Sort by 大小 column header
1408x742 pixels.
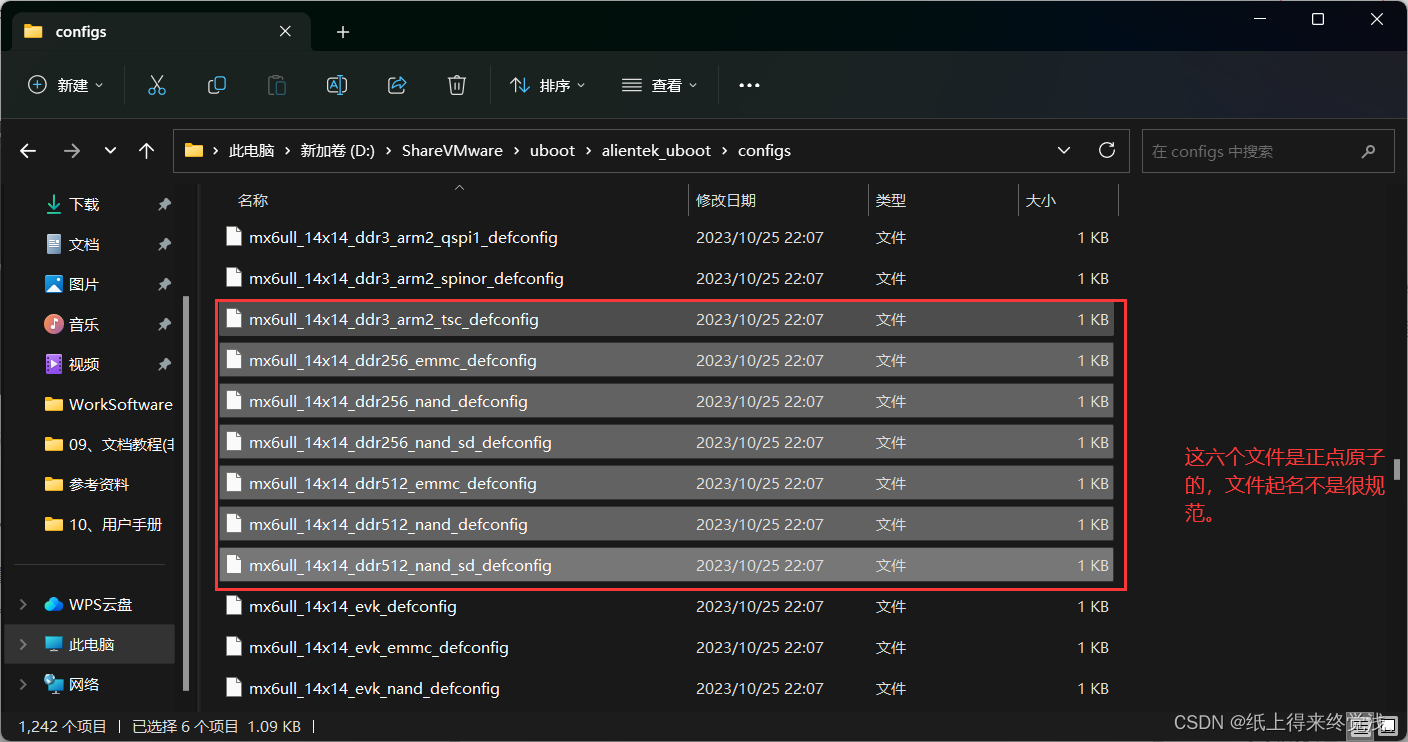click(1040, 200)
